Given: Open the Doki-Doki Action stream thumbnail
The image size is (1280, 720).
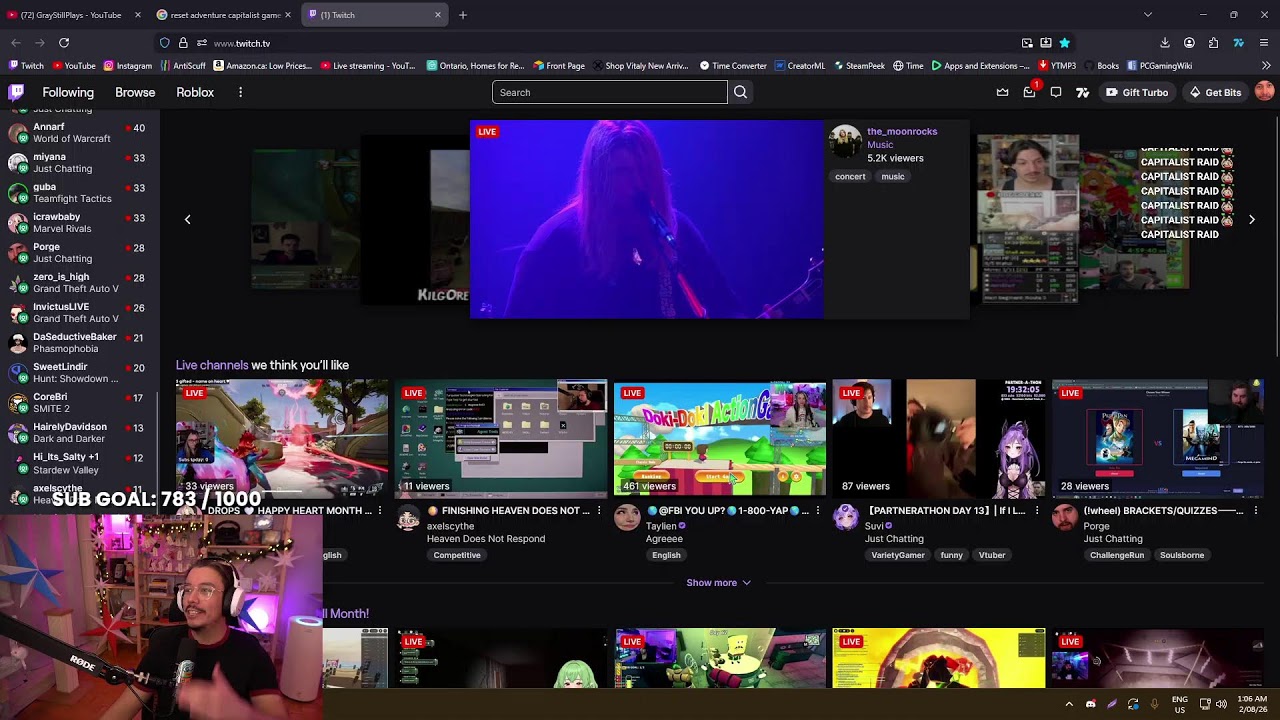Looking at the screenshot, I should click(720, 439).
